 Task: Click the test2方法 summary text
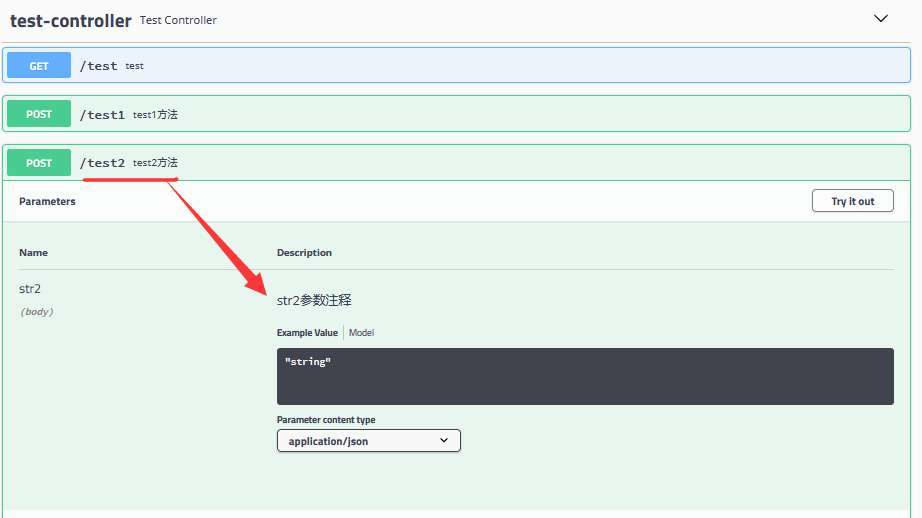point(155,163)
